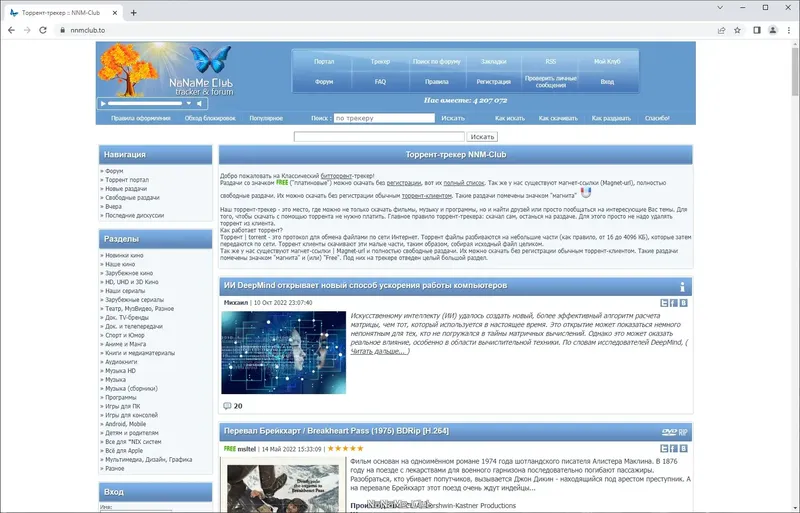Viewport: 800px width, 513px height.
Task: Open browser profile icon
Action: (773, 30)
